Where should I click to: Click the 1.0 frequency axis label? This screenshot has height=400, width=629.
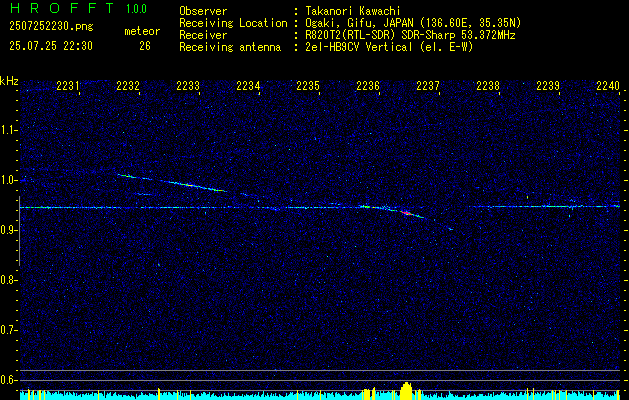click(x=8, y=180)
